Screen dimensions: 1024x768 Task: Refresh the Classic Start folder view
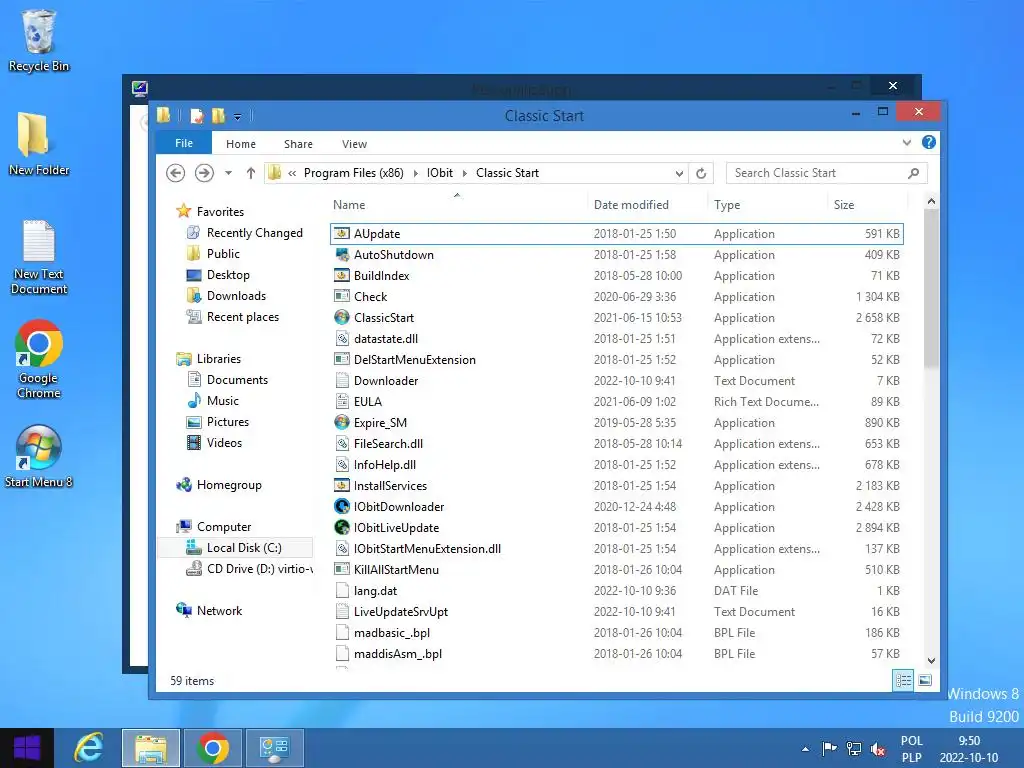click(x=701, y=173)
